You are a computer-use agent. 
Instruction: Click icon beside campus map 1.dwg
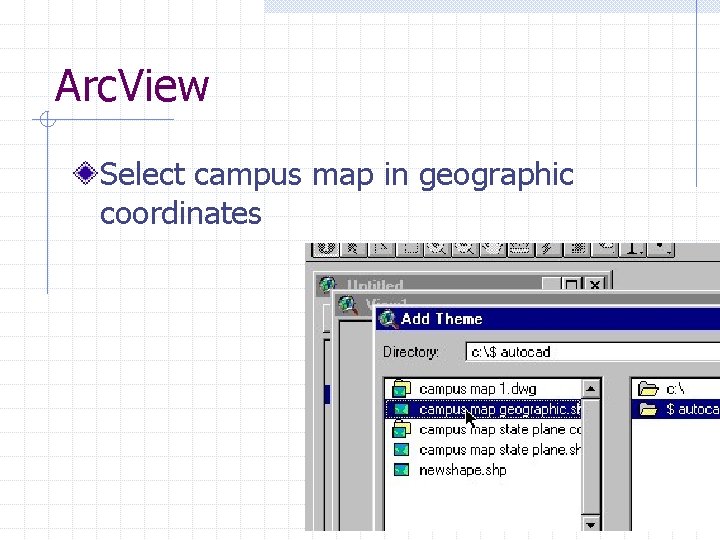(401, 389)
